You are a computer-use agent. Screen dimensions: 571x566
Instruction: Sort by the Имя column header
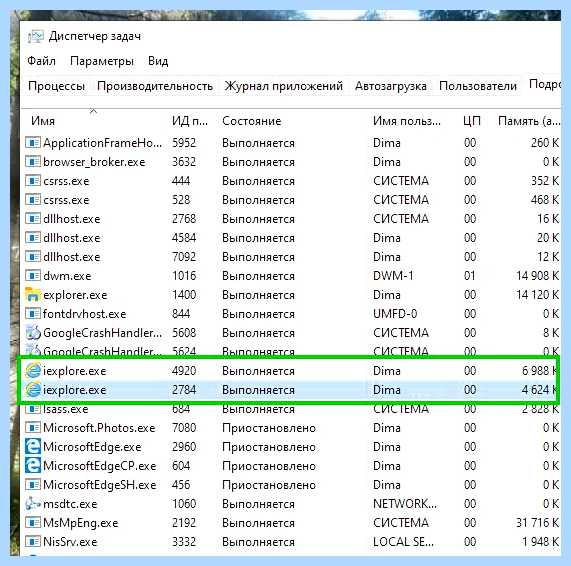(43, 121)
